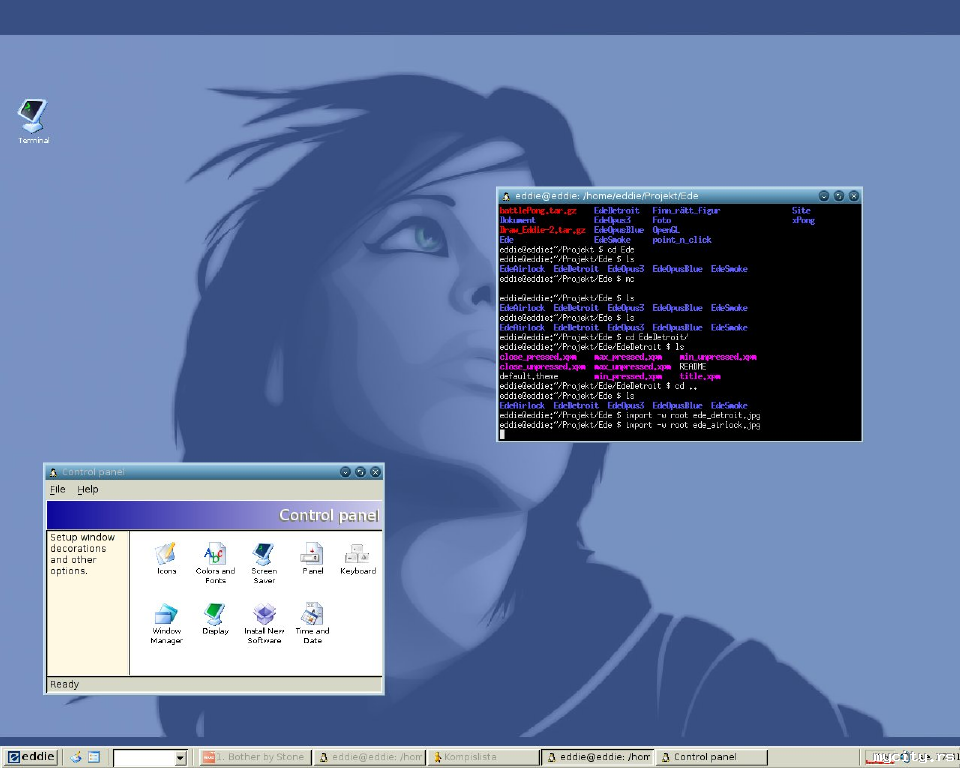The image size is (960, 768).
Task: Click the show desktop icon in taskbar
Action: pos(94,757)
